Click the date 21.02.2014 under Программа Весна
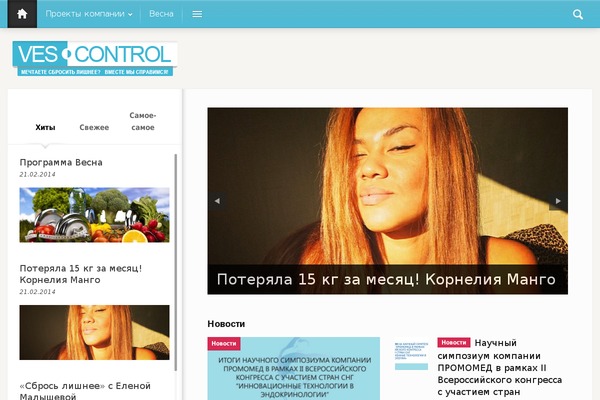The height and width of the screenshot is (400, 600). coord(38,174)
